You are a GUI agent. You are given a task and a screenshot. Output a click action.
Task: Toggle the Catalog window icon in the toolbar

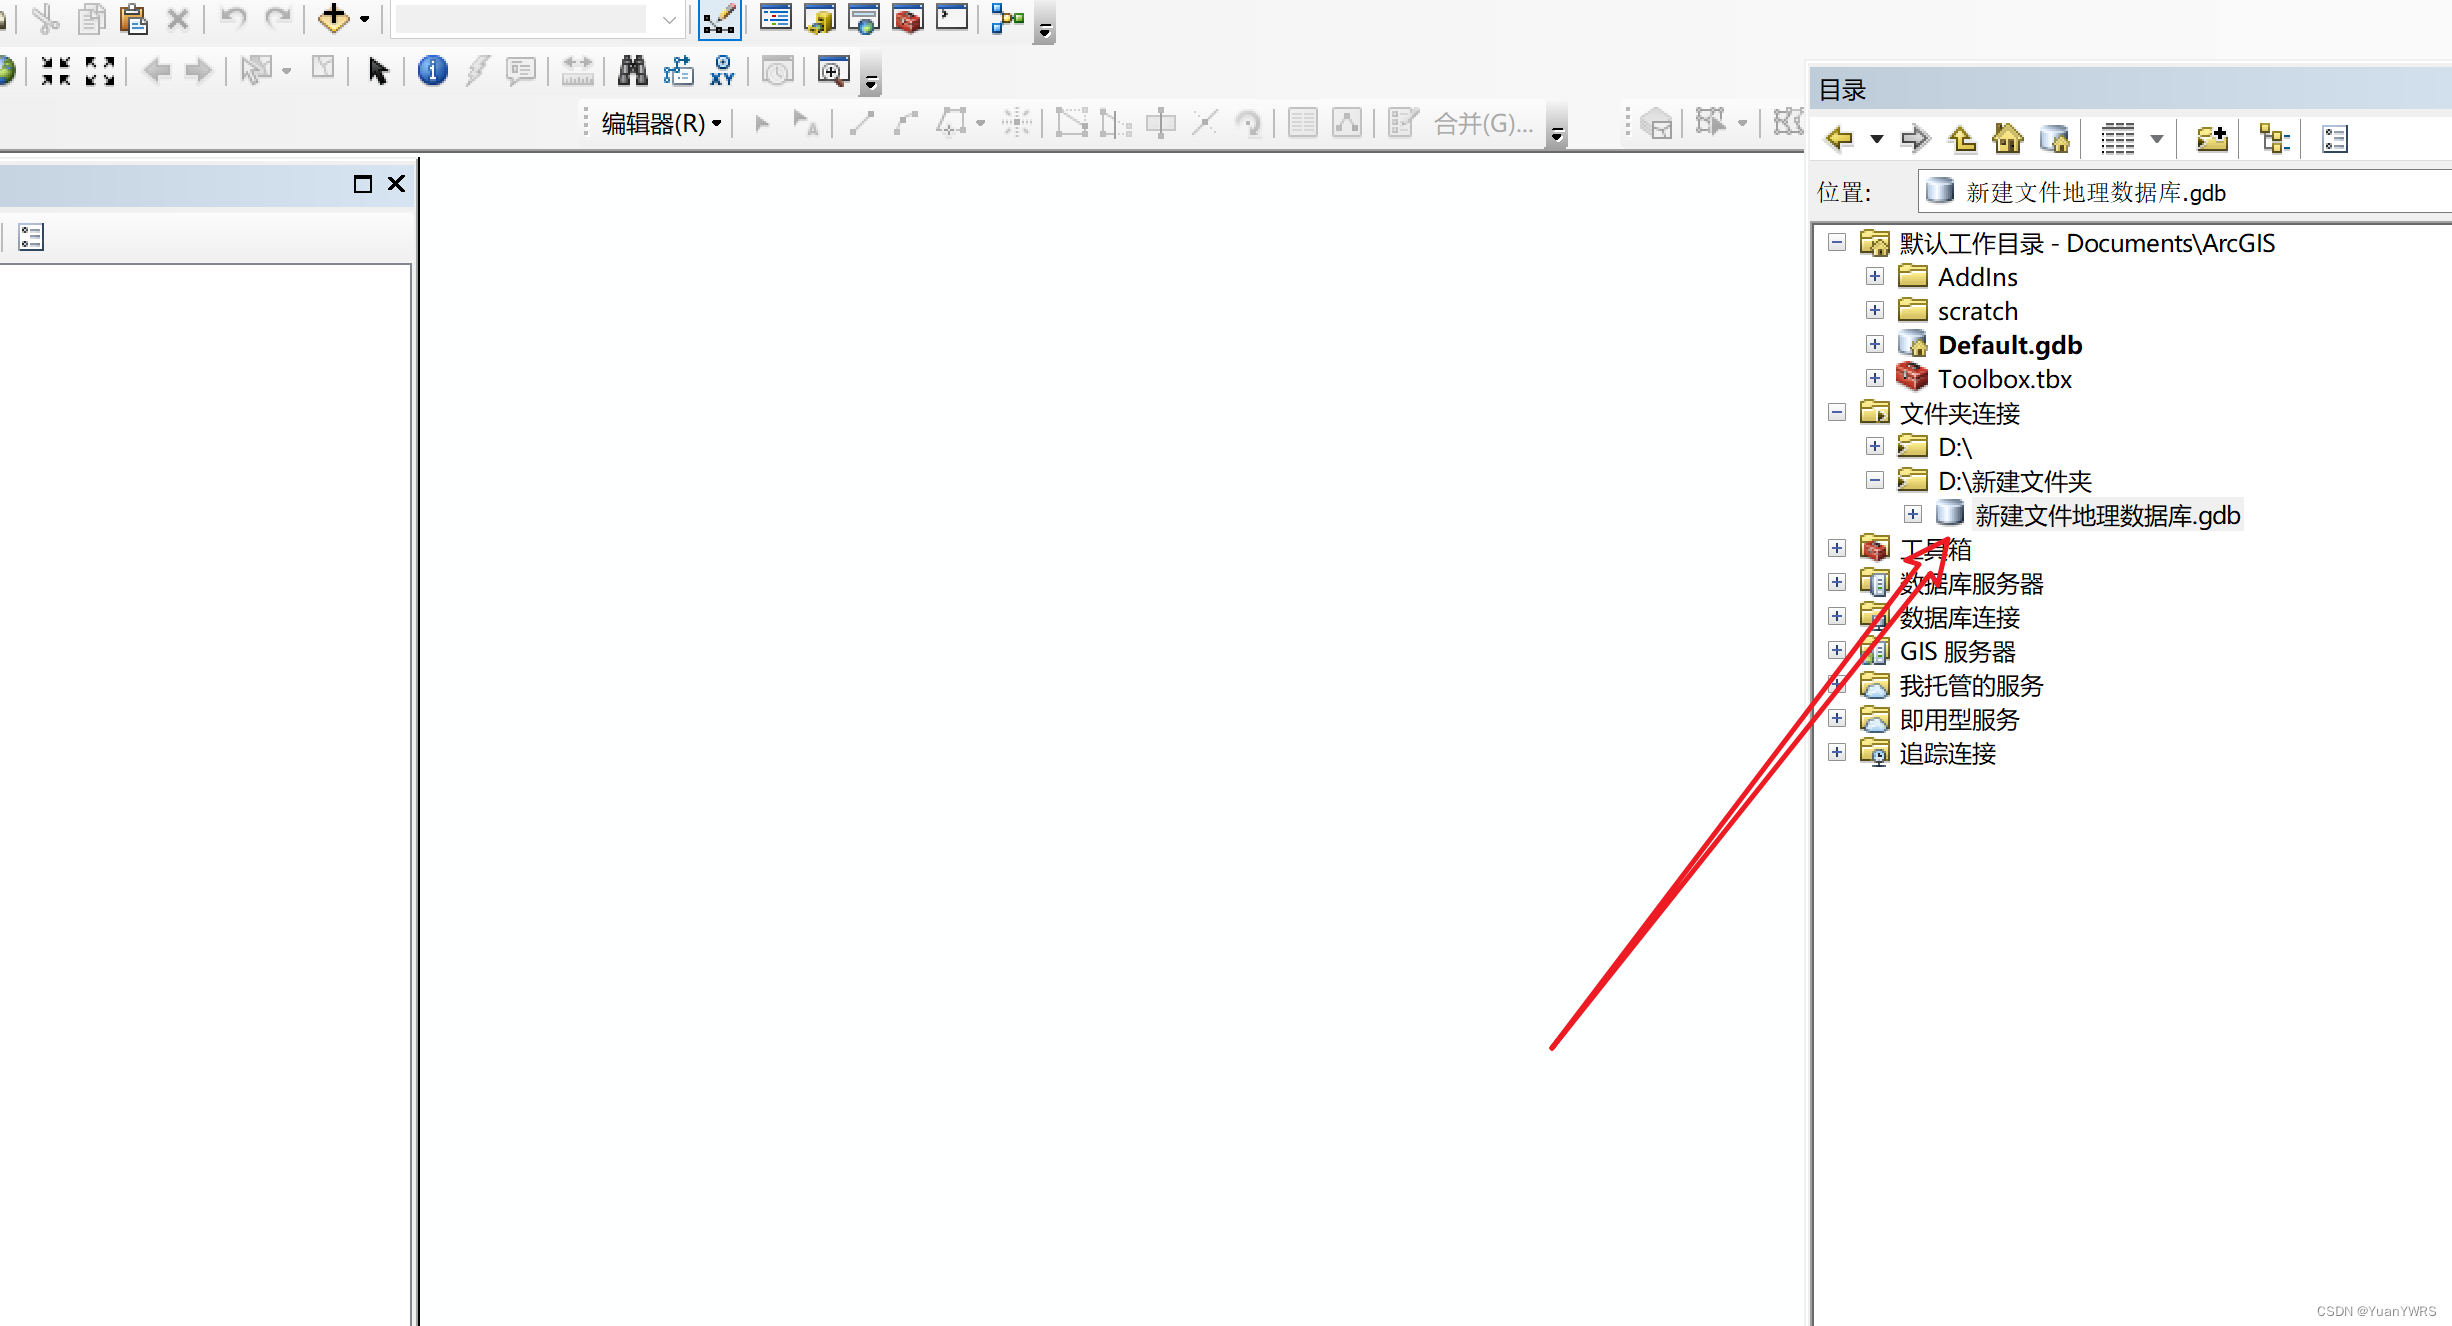820,18
